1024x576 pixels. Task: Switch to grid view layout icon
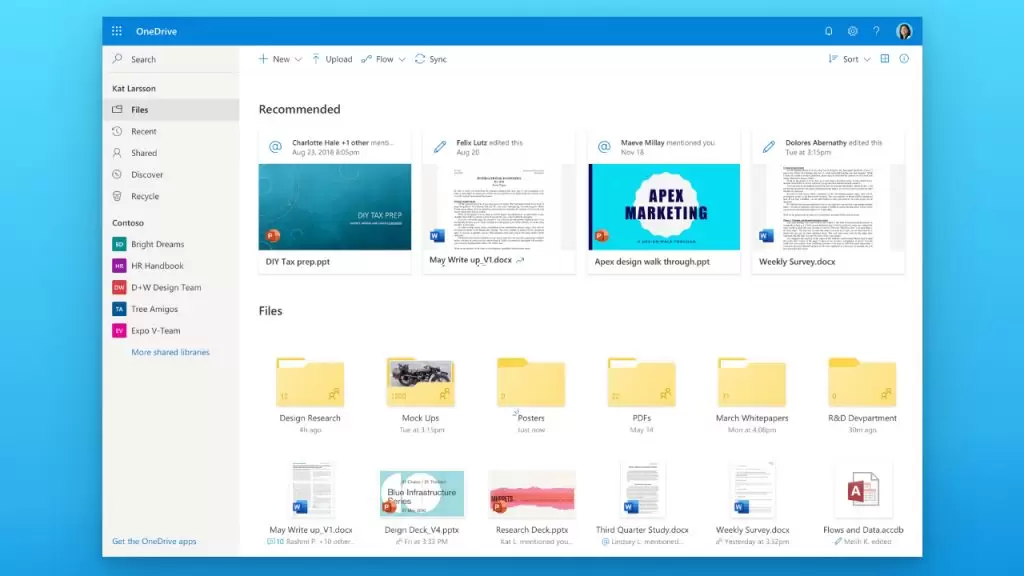point(885,59)
